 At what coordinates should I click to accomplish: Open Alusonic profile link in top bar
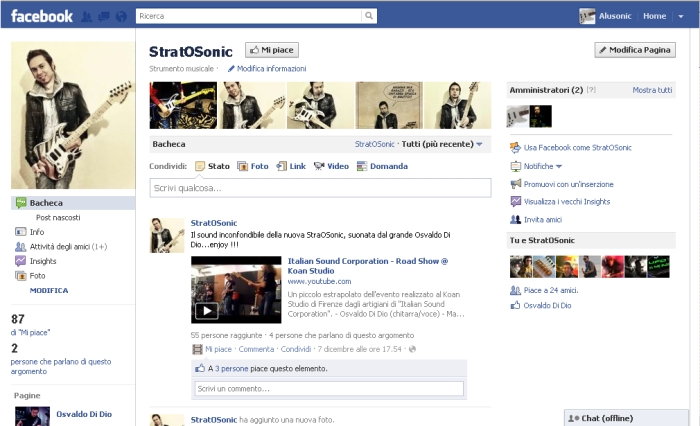tap(615, 16)
